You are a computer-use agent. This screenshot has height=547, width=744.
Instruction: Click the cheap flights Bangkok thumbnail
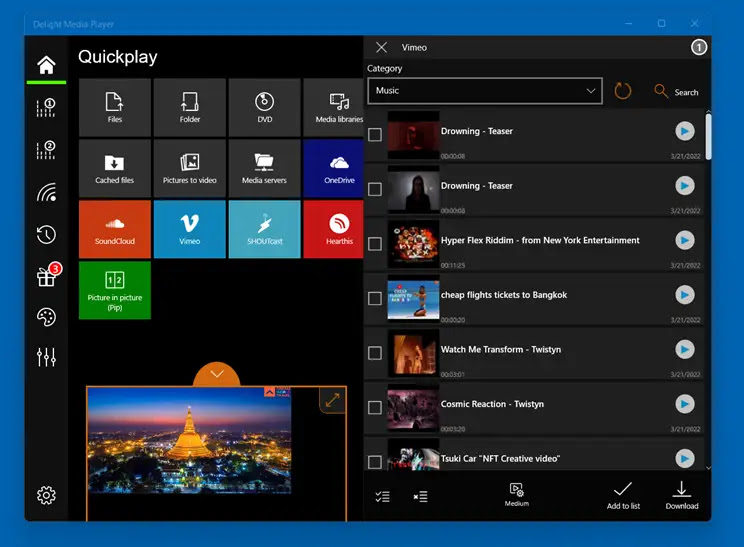(x=413, y=299)
